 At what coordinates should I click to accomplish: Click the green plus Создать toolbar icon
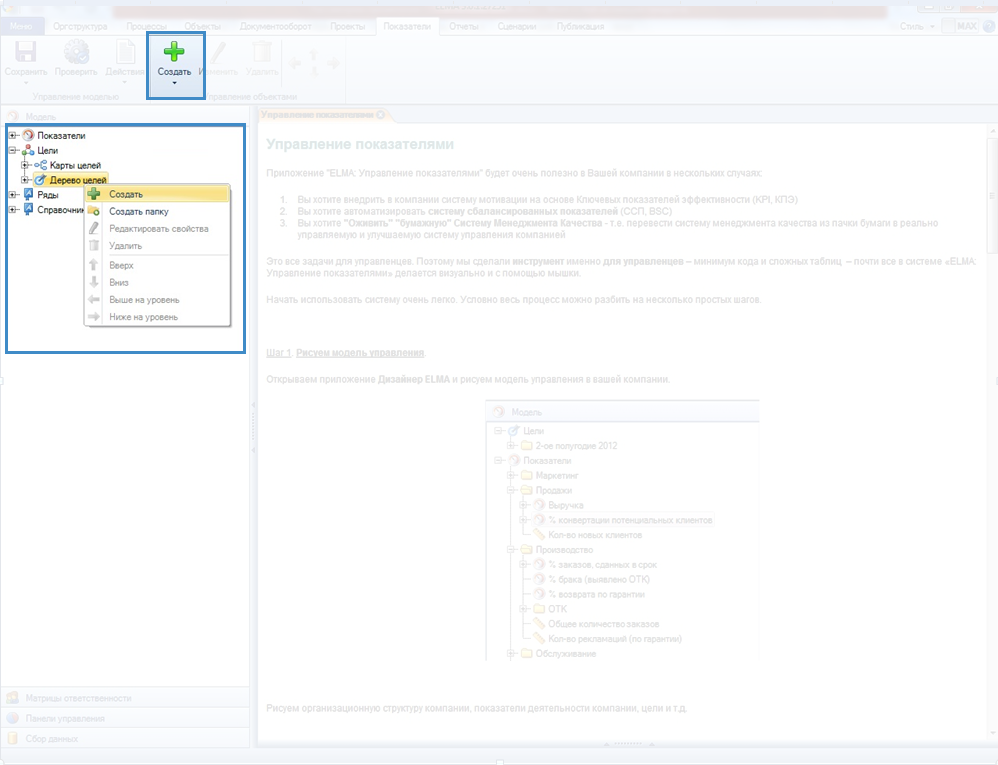174,52
